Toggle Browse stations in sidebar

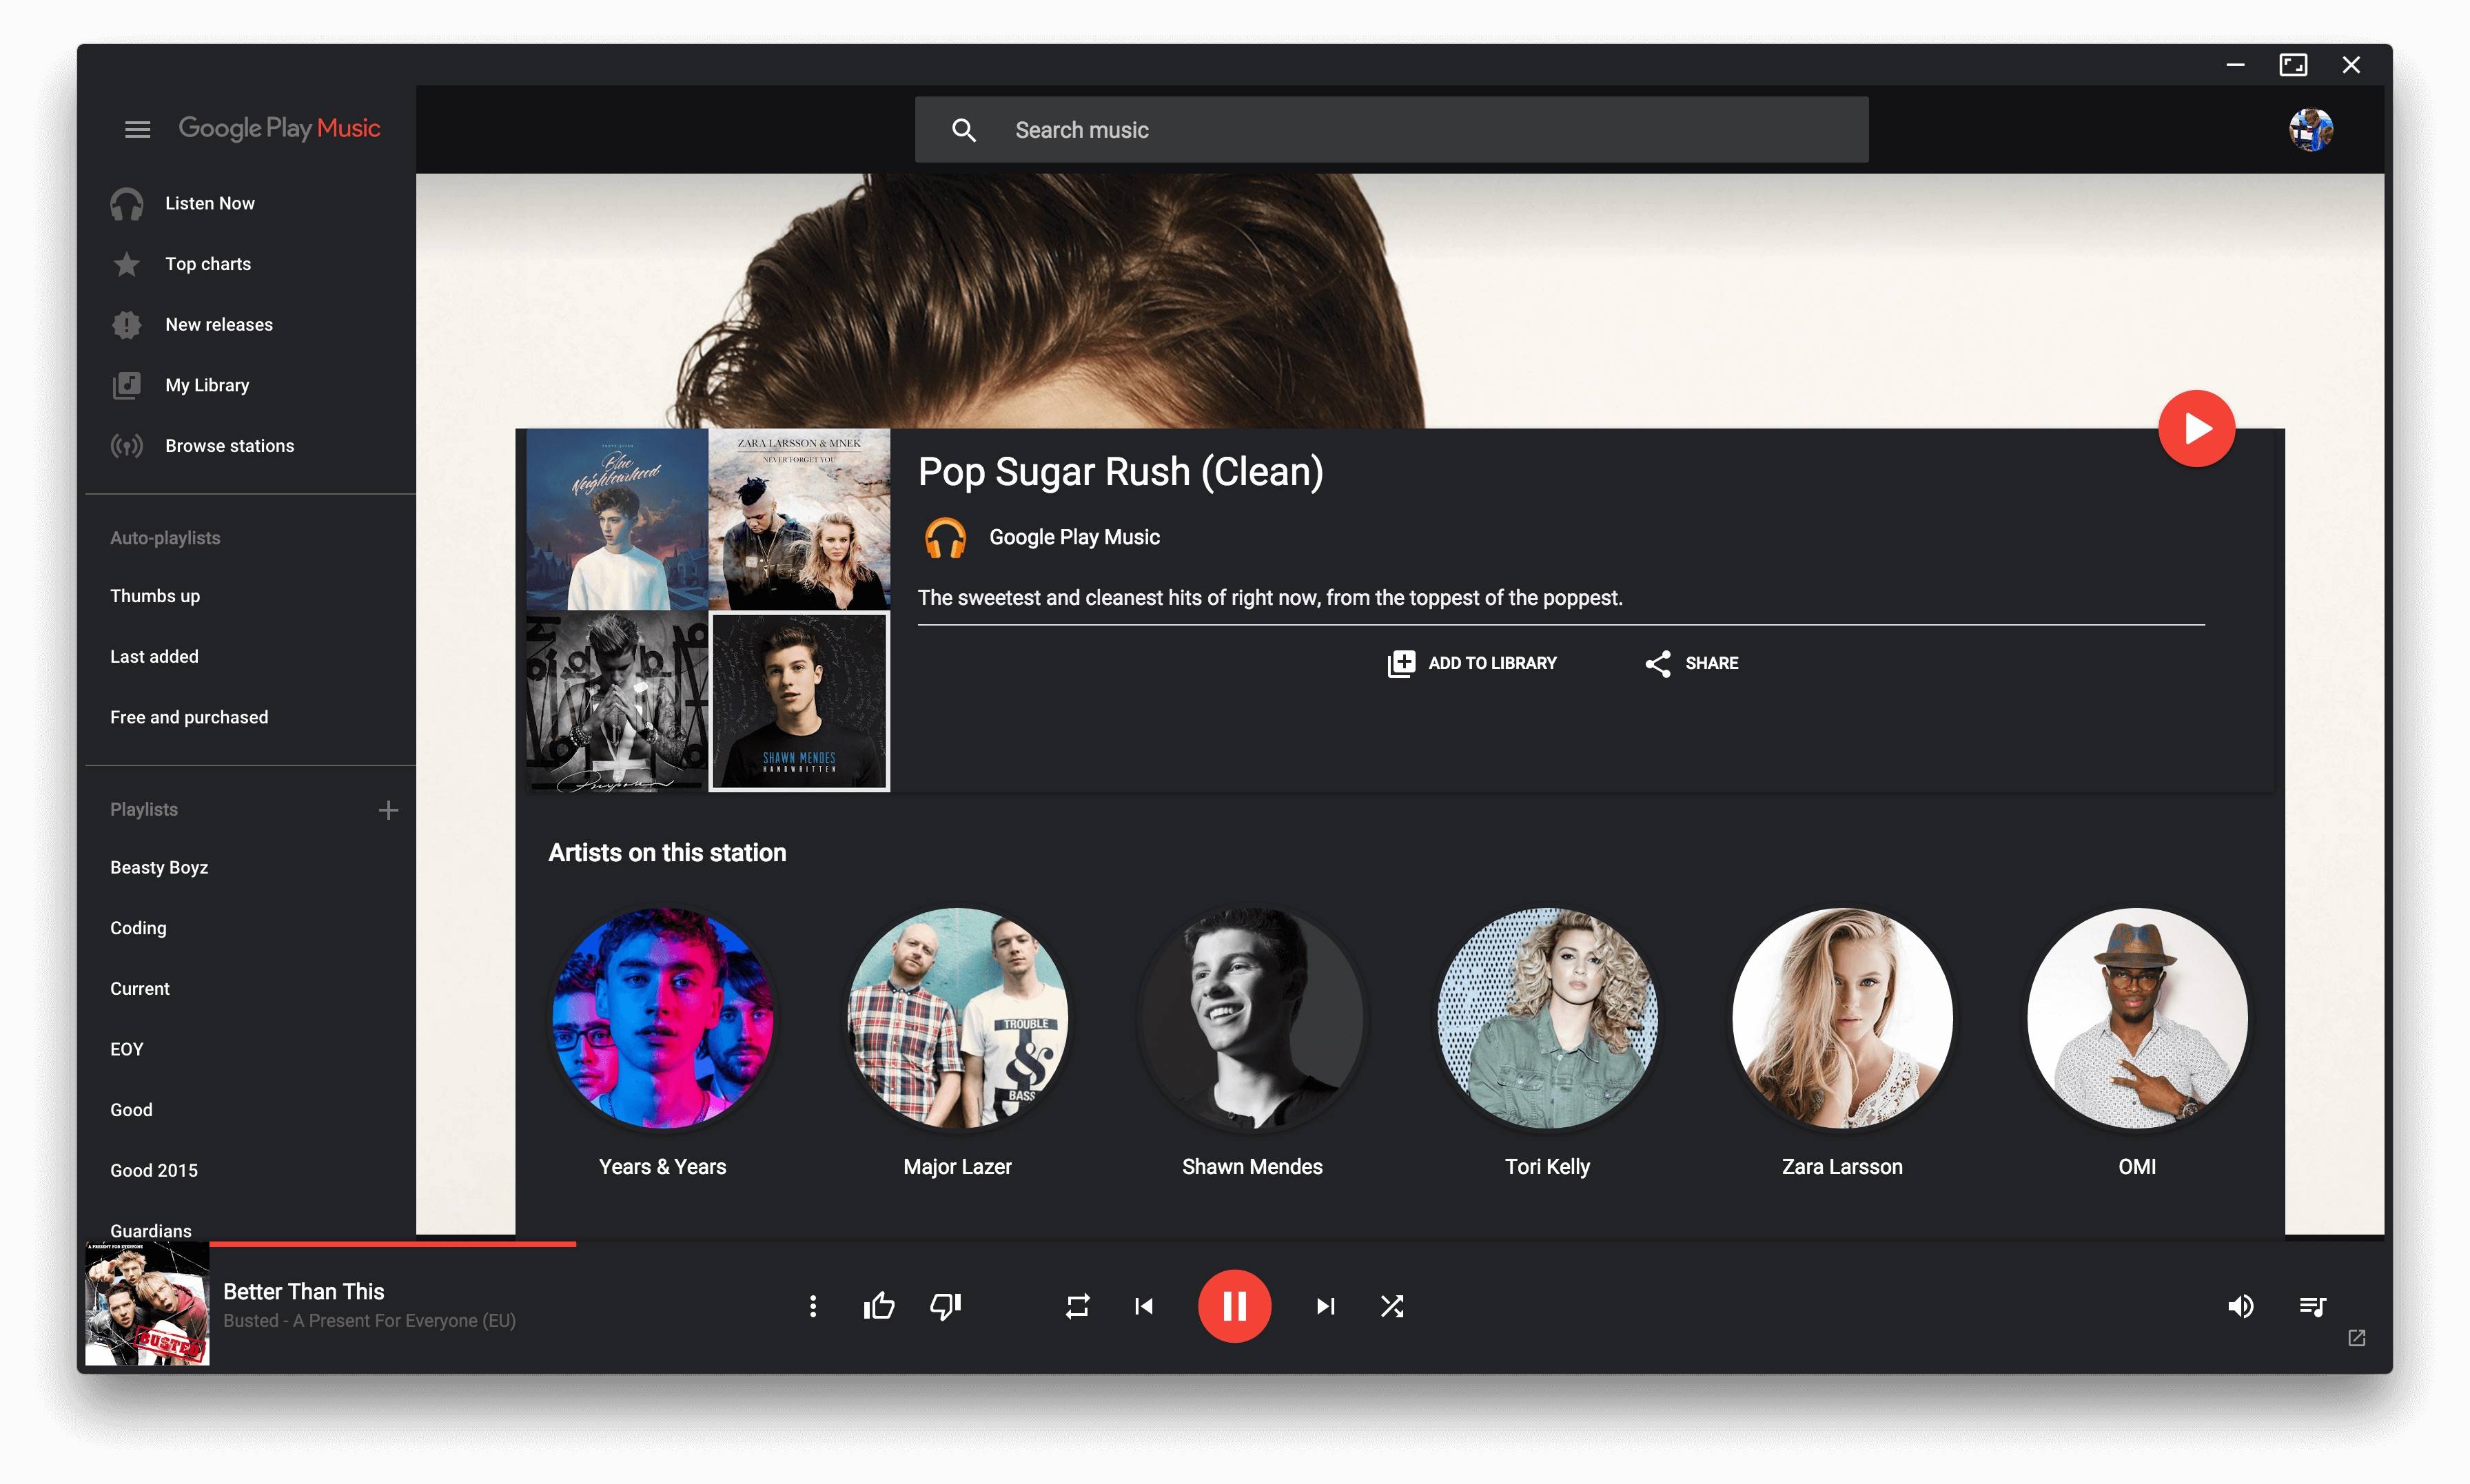click(229, 444)
